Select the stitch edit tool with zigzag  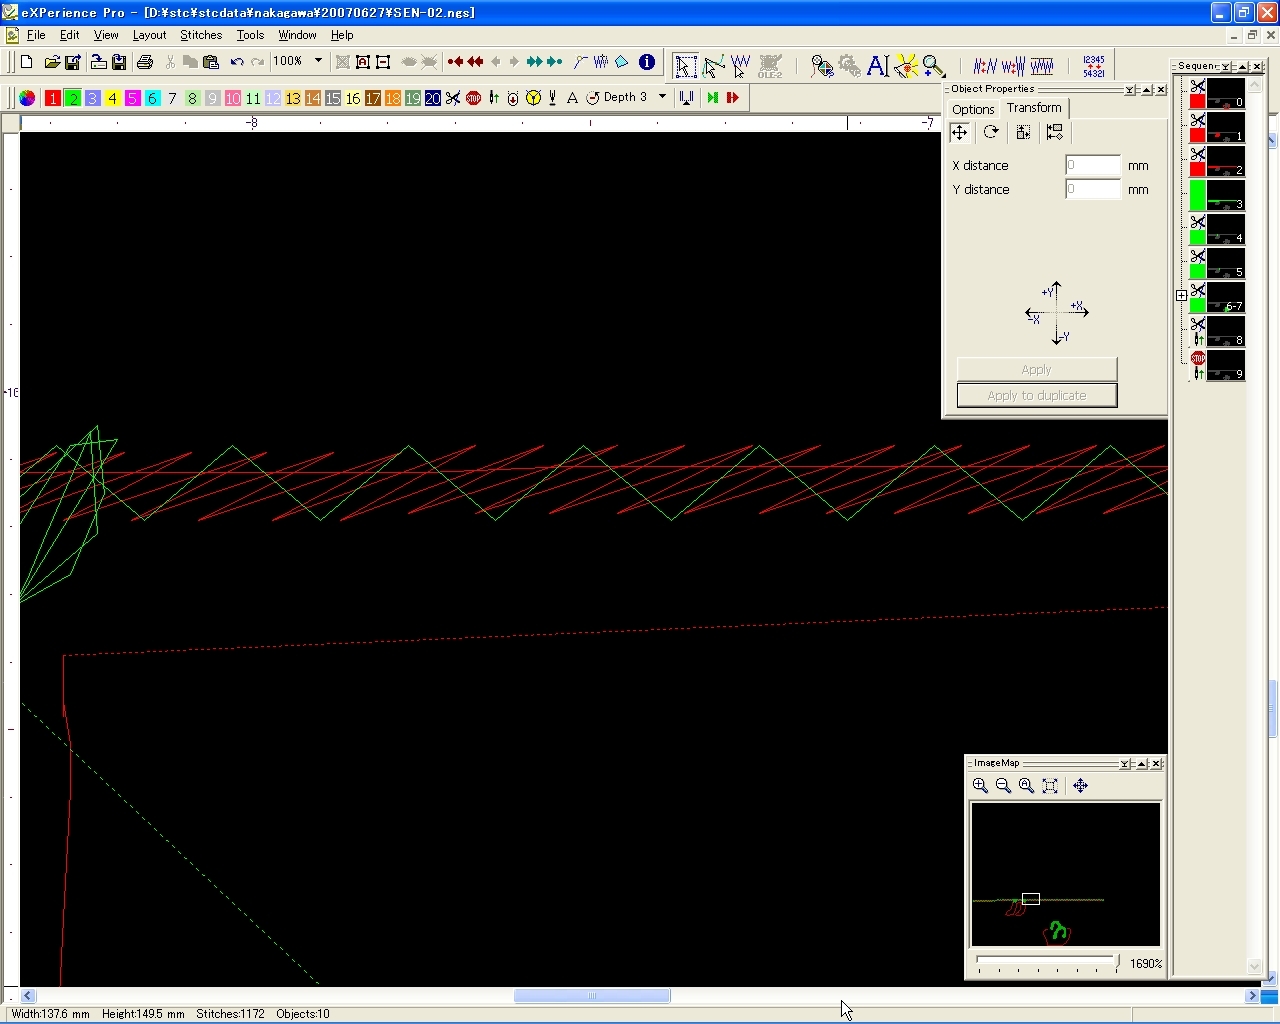[x=740, y=66]
